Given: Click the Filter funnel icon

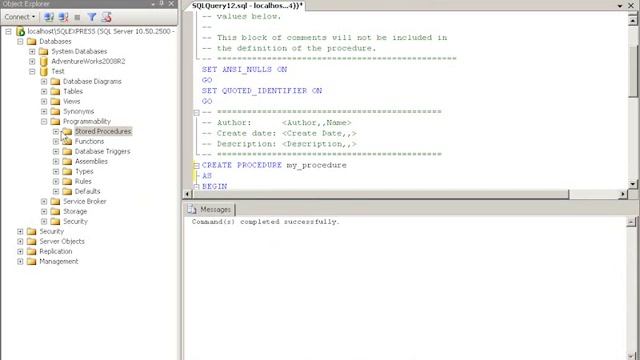Looking at the screenshot, I should (x=92, y=17).
